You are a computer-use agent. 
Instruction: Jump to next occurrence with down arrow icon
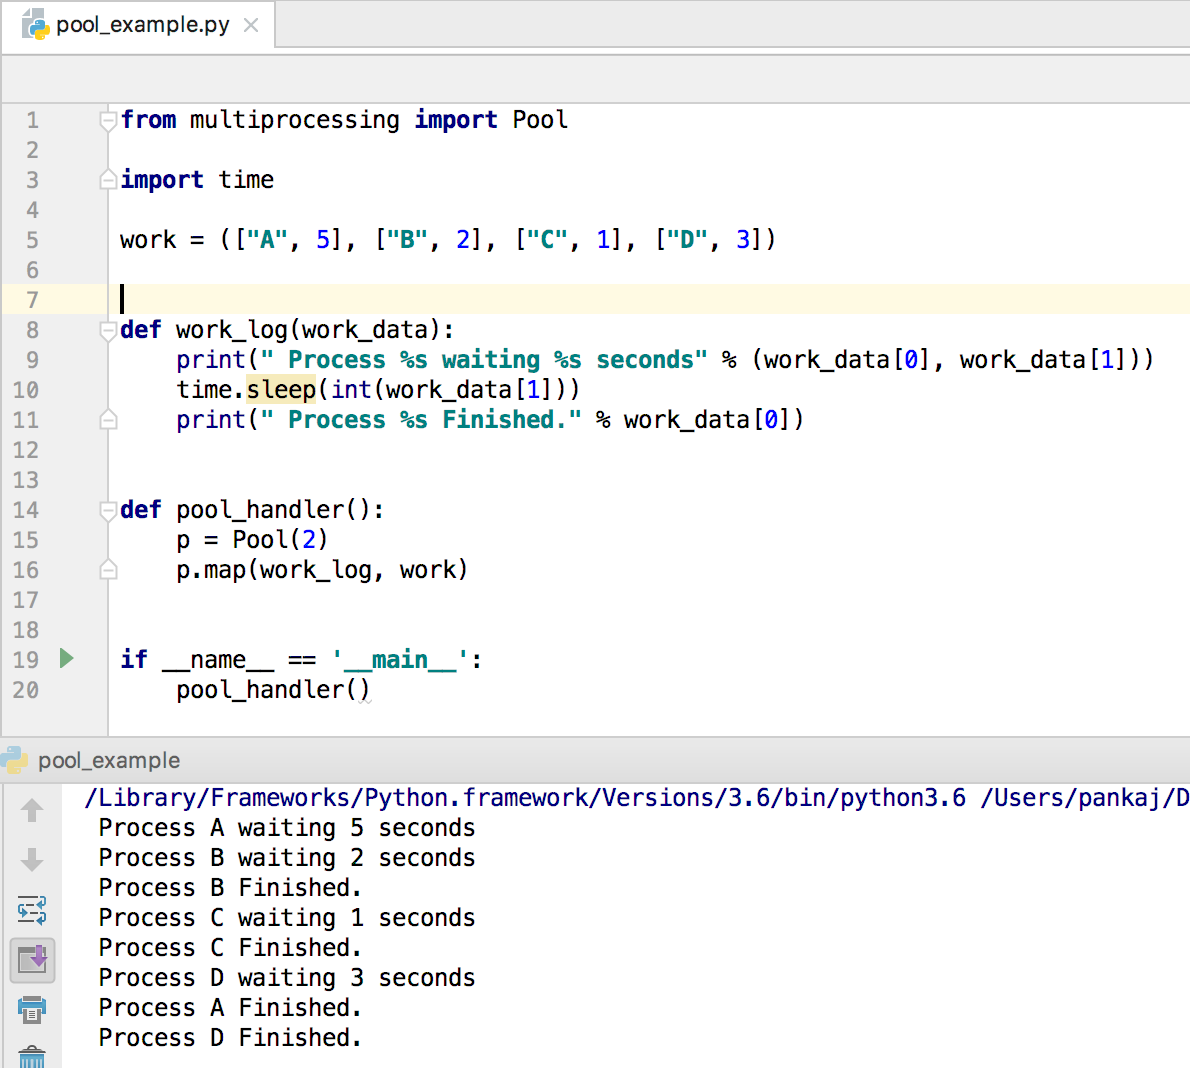pyautogui.click(x=32, y=860)
